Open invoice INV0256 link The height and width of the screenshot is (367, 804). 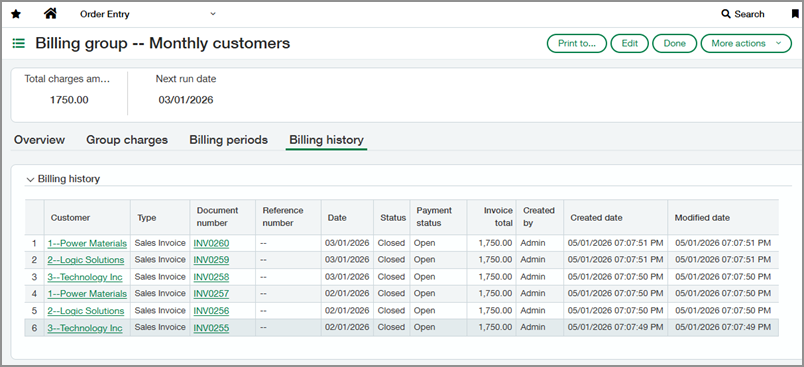click(211, 311)
